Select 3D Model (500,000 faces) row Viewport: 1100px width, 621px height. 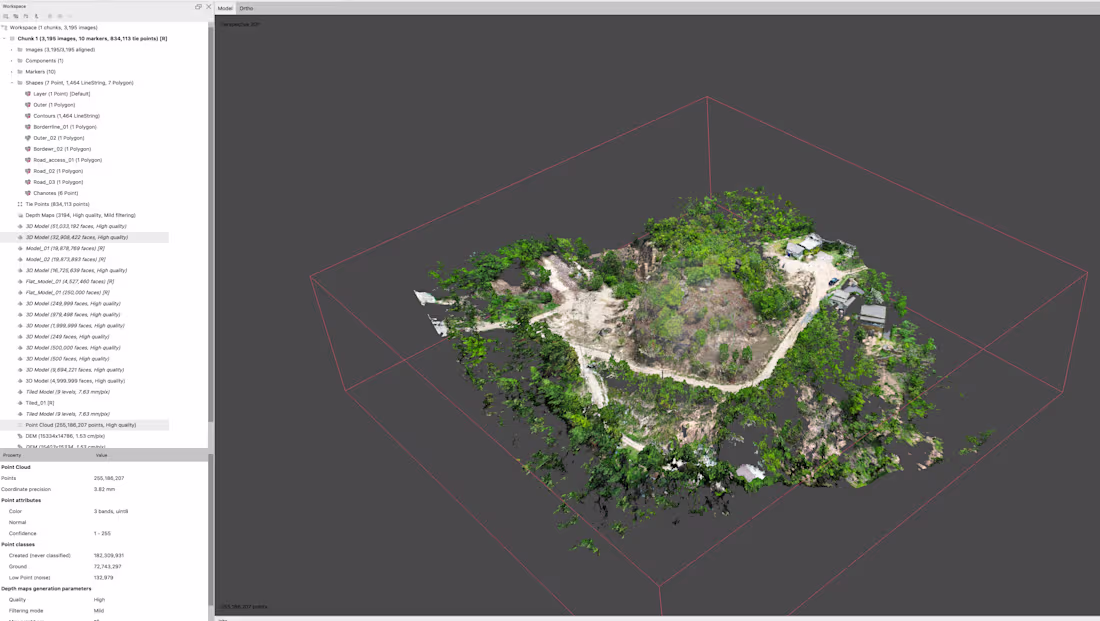(x=84, y=348)
